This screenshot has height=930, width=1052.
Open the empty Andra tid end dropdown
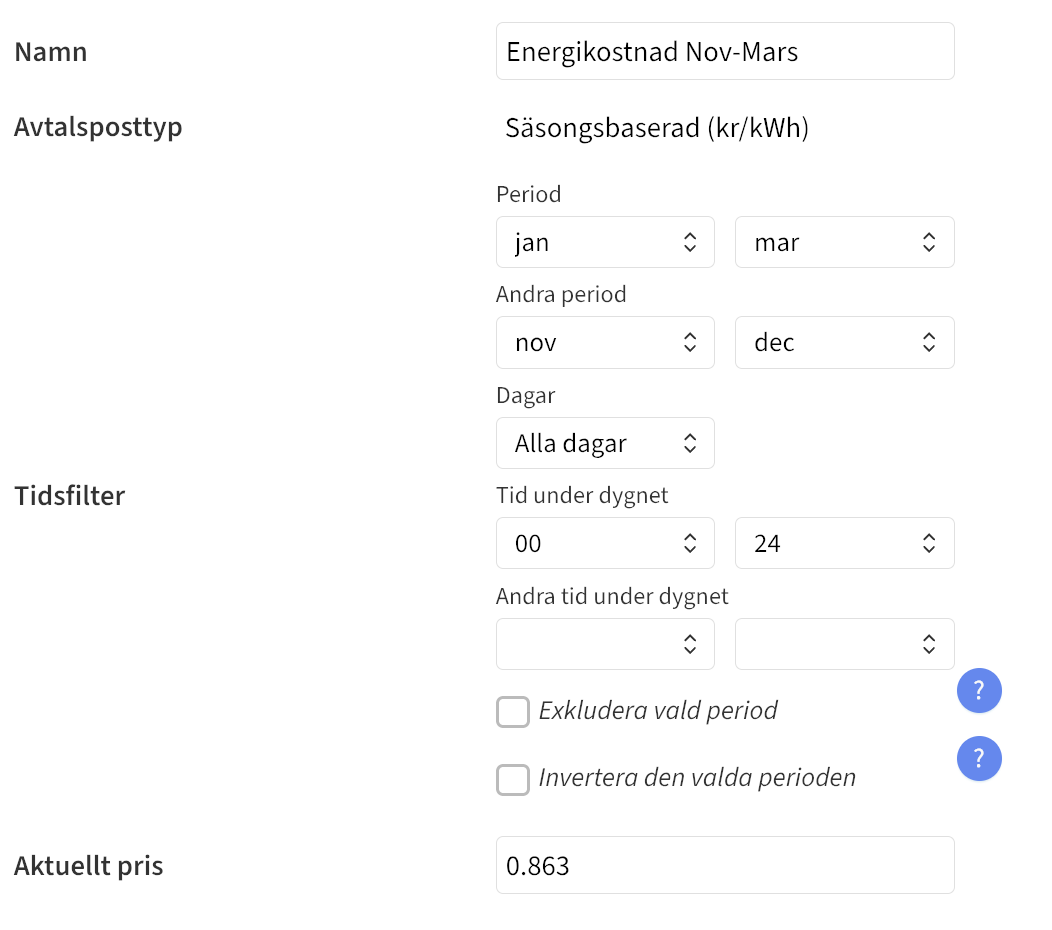(844, 644)
